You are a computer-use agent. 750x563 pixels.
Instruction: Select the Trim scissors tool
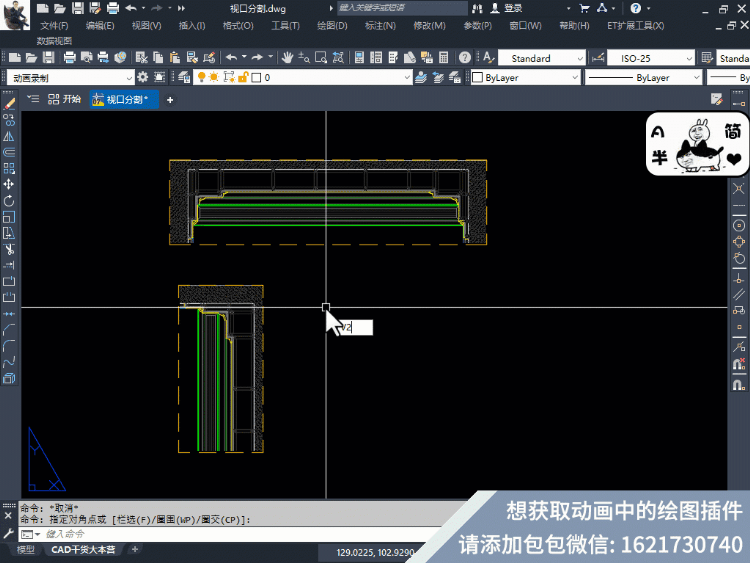pyautogui.click(x=9, y=249)
